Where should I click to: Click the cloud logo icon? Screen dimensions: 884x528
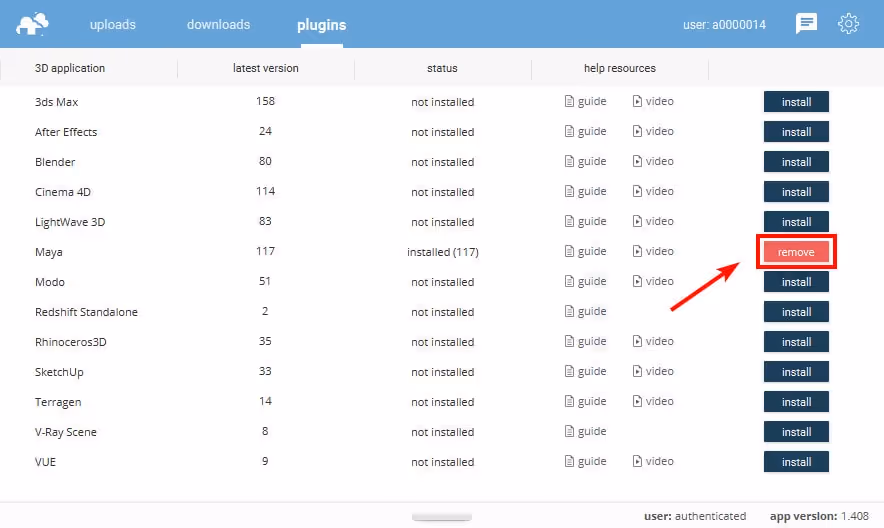pos(32,24)
